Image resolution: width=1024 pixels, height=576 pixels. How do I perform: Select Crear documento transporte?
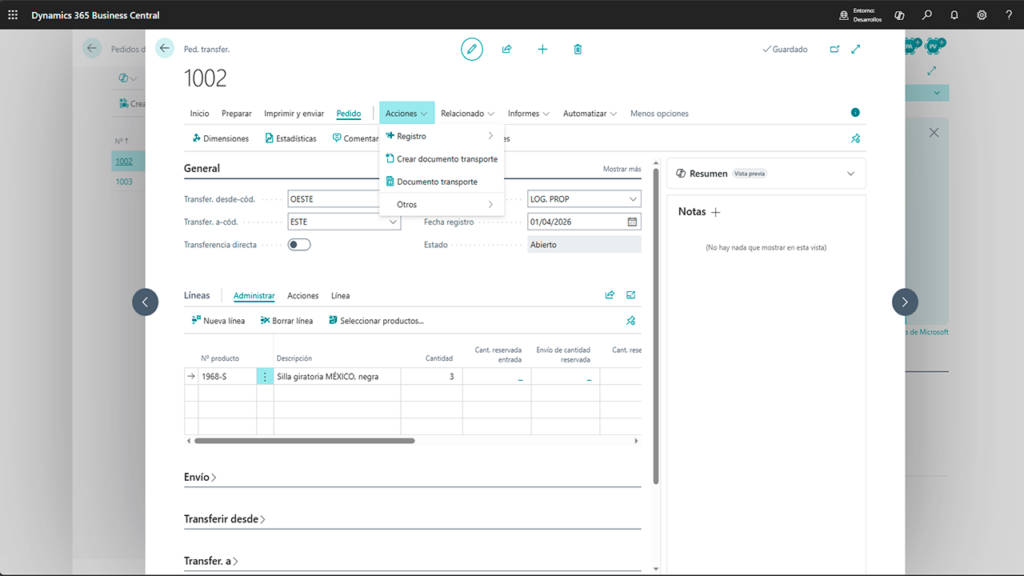pyautogui.click(x=441, y=159)
